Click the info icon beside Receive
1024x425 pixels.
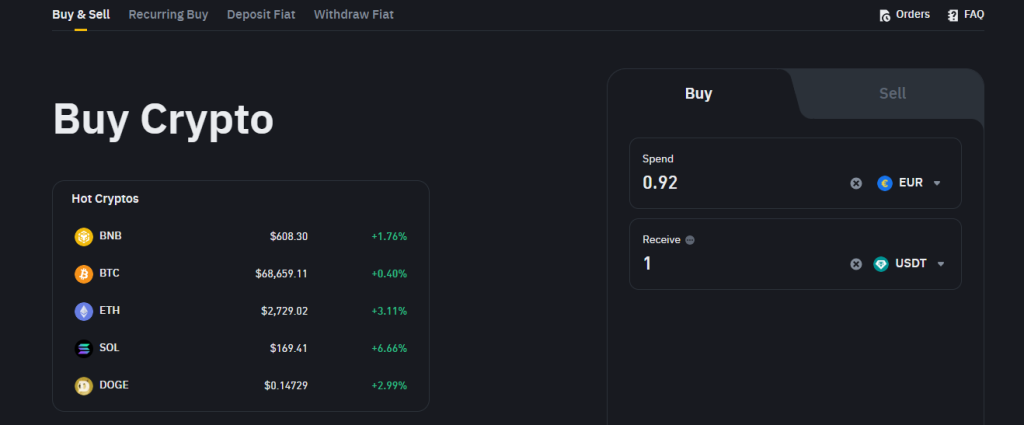click(690, 240)
